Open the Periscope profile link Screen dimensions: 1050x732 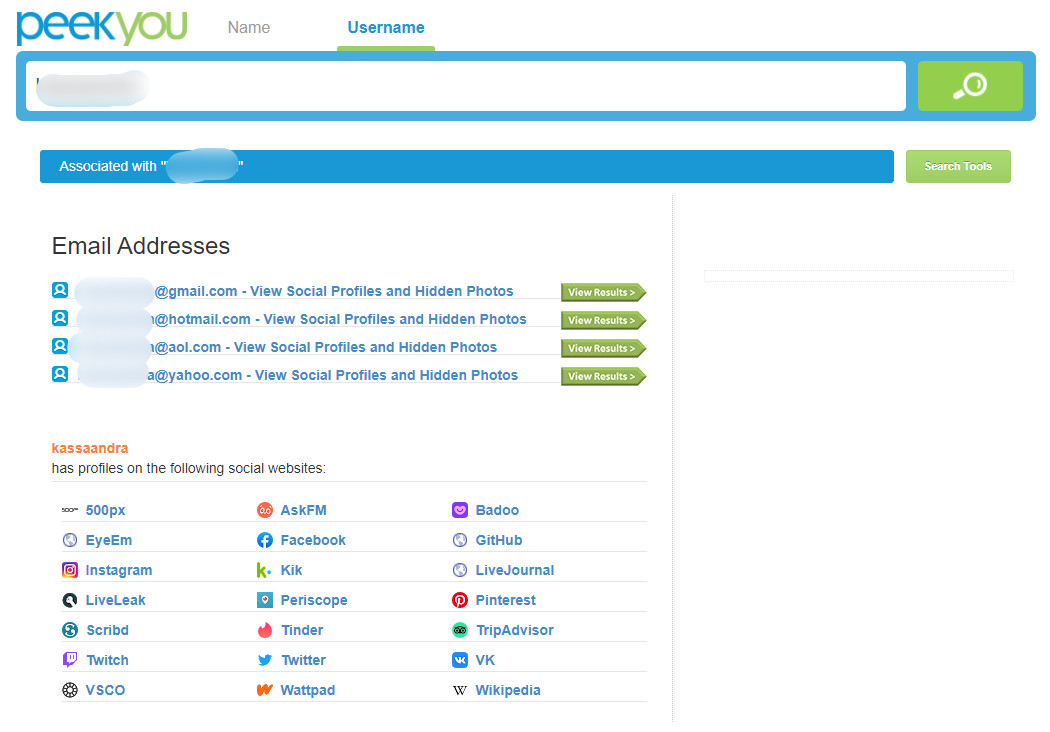tap(314, 601)
